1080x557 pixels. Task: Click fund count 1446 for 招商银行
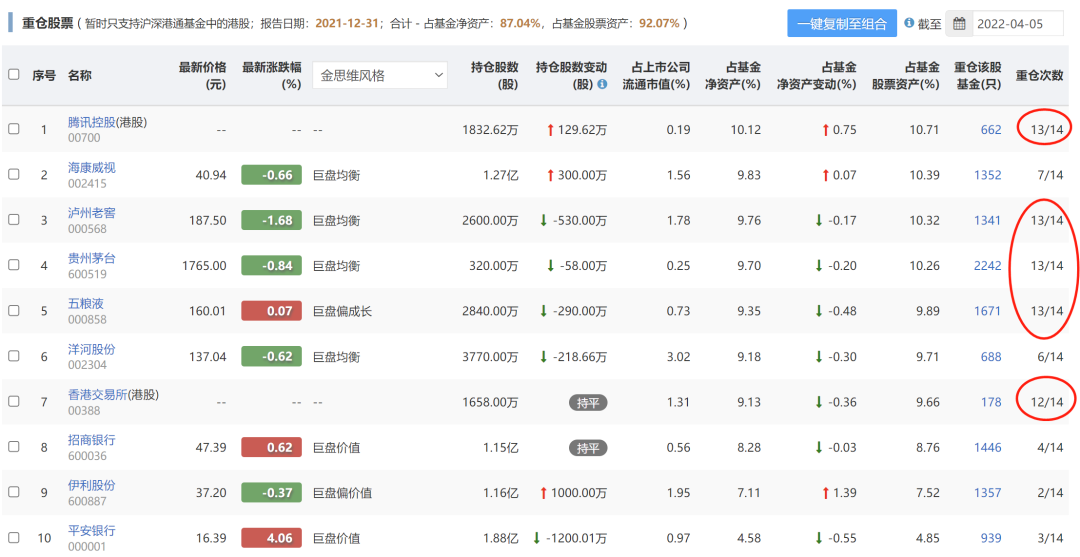(x=987, y=448)
